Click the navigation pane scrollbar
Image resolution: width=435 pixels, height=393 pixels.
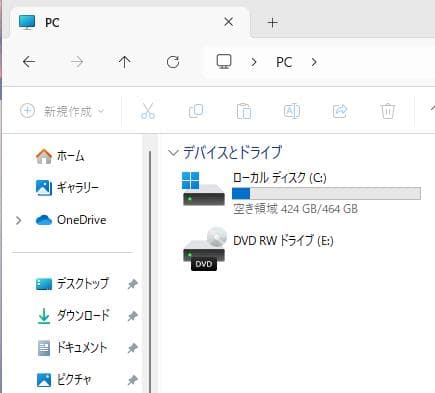click(x=150, y=272)
